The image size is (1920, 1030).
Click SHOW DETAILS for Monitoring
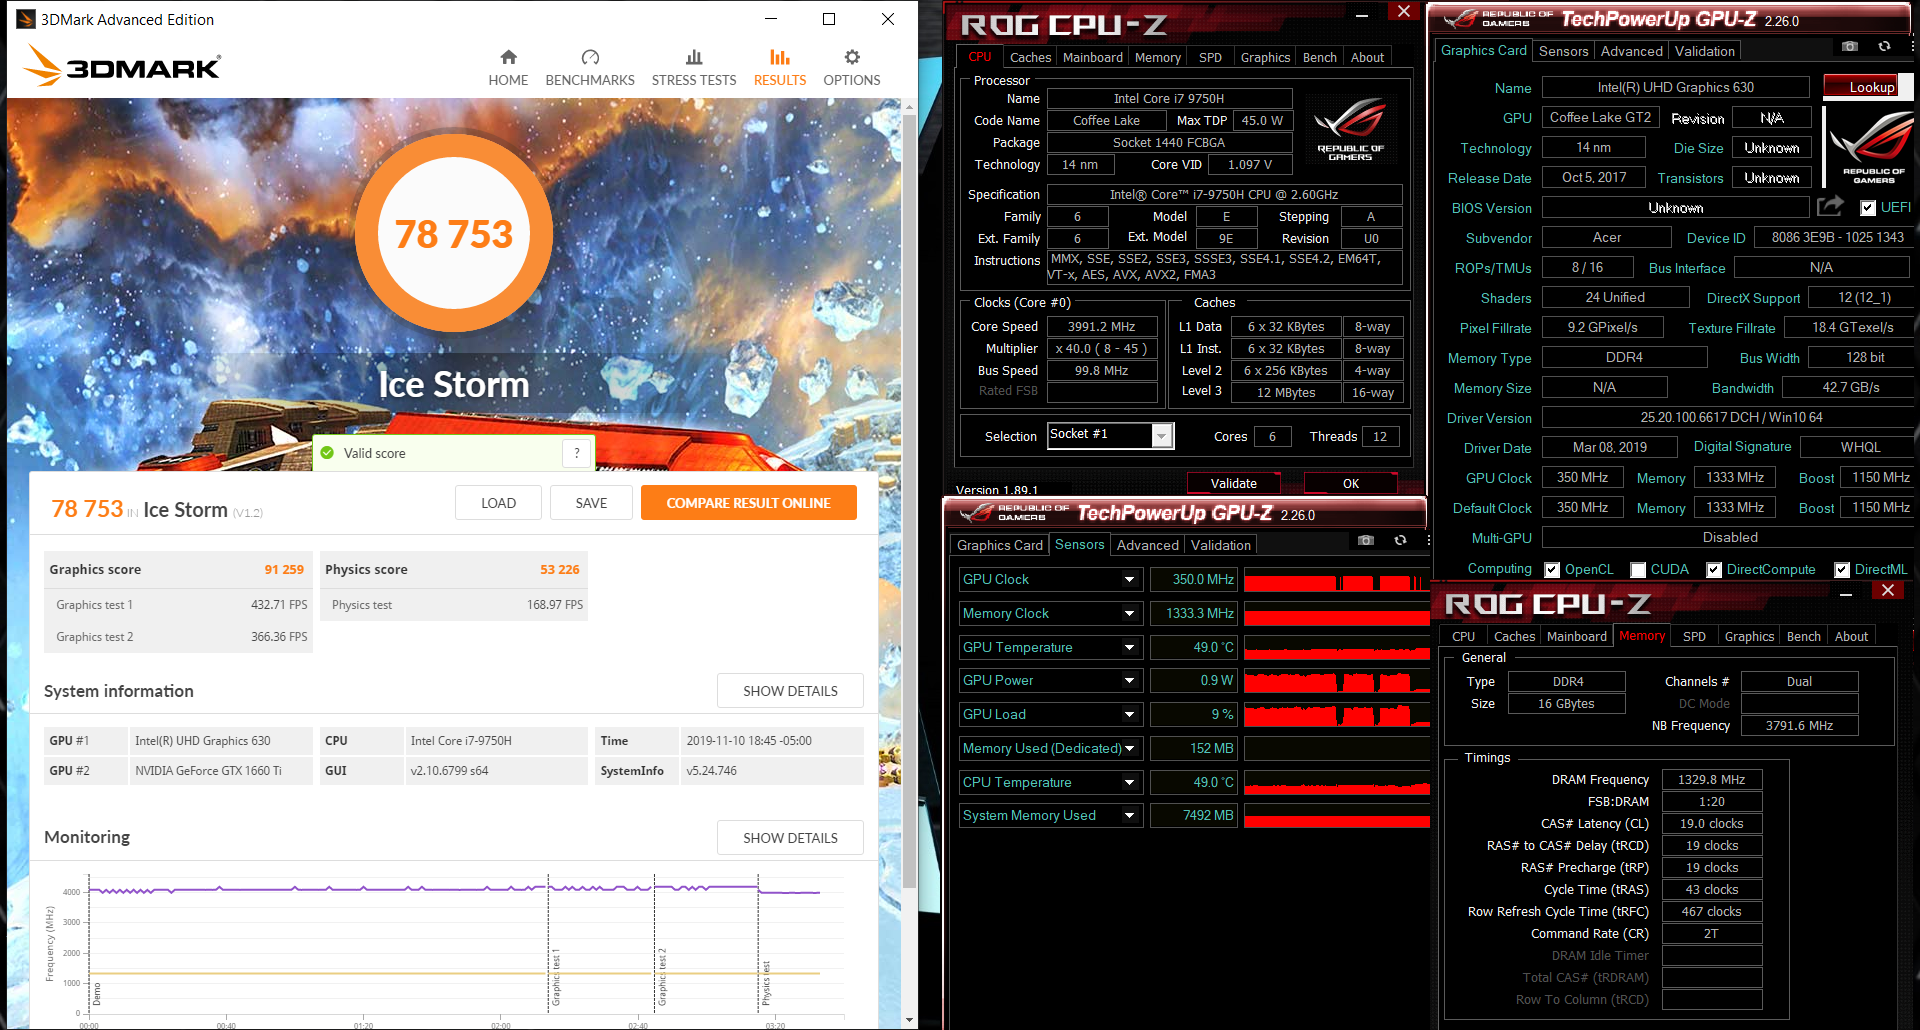coord(790,838)
